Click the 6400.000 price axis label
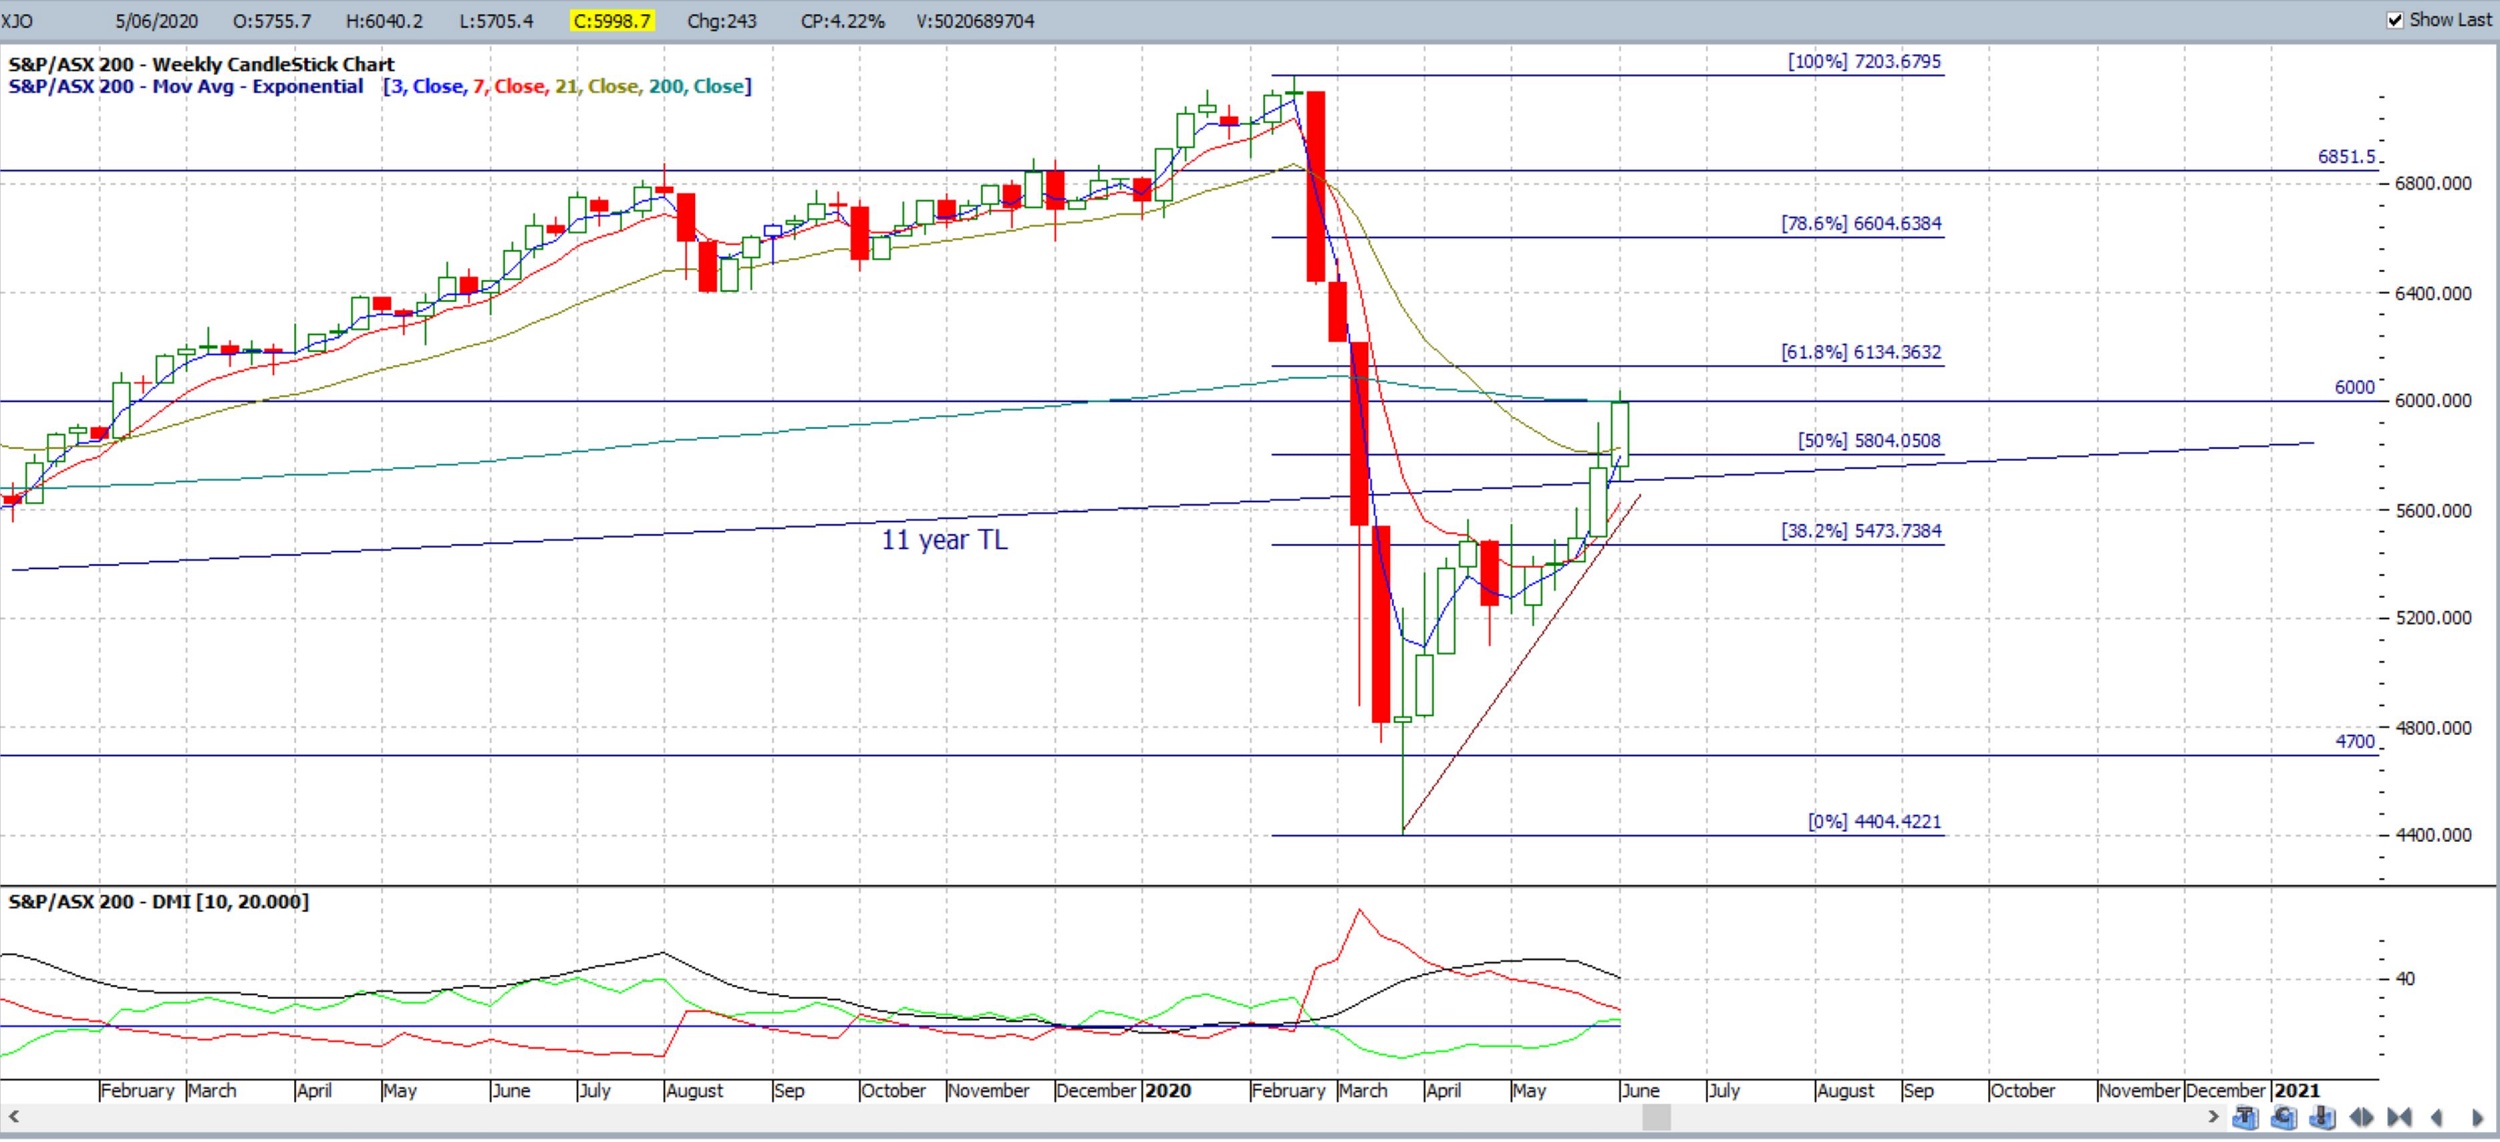 tap(2433, 294)
